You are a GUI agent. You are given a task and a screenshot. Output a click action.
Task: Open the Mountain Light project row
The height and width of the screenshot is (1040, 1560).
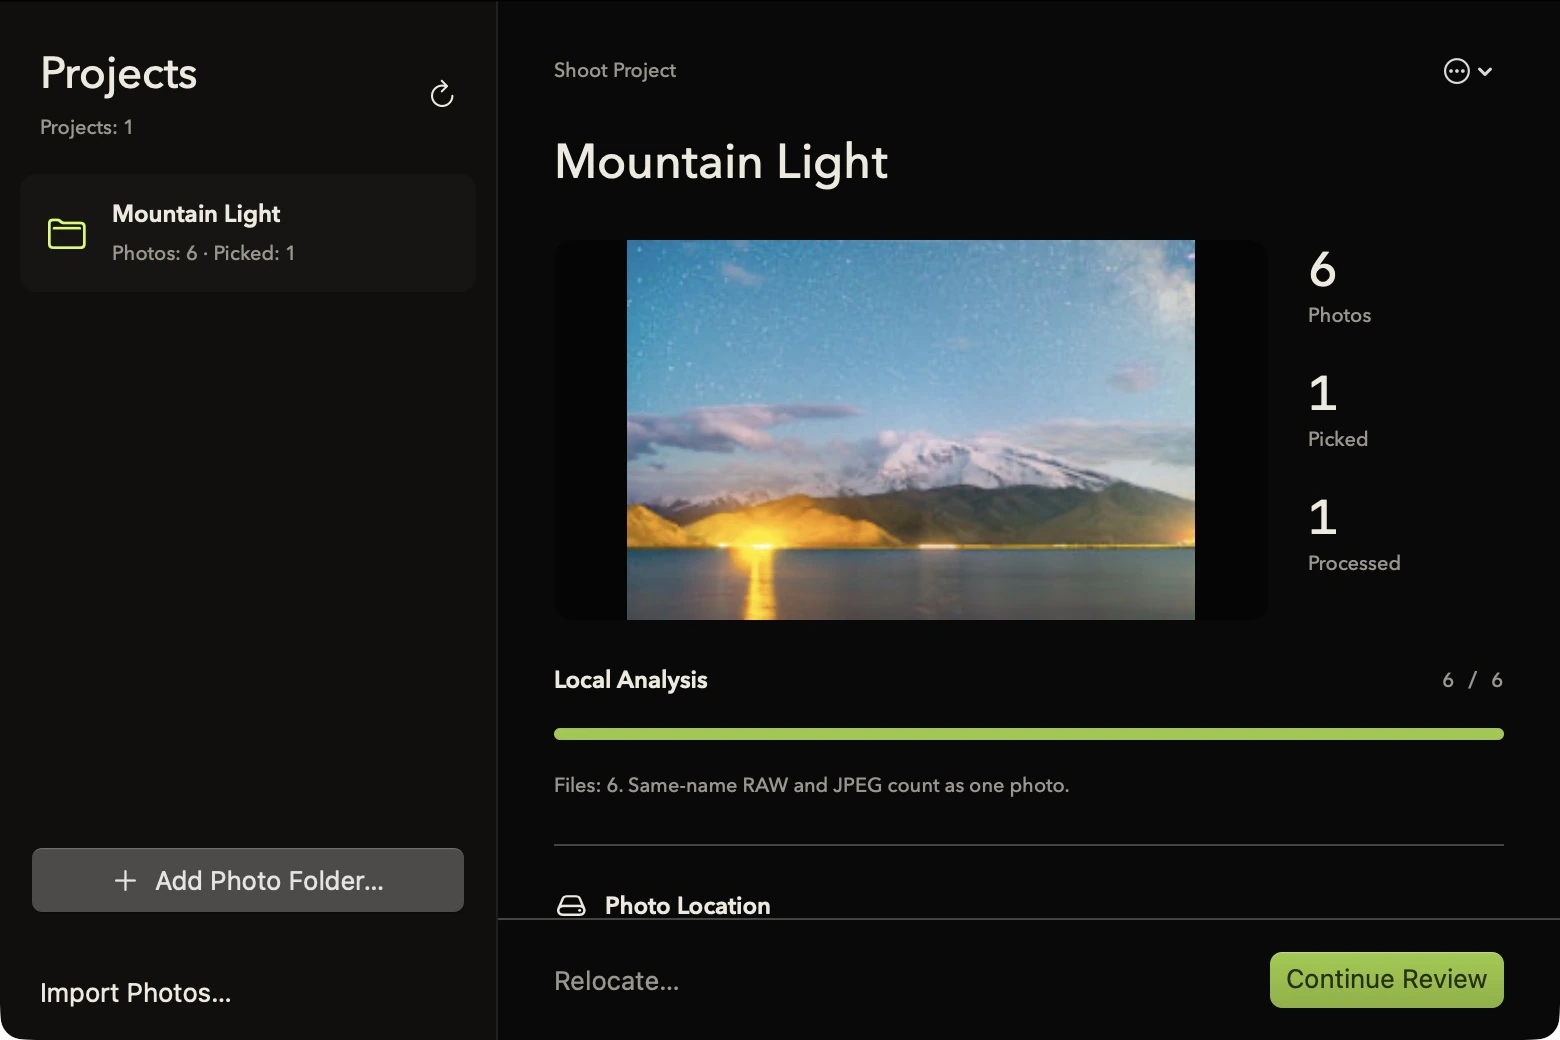point(248,233)
